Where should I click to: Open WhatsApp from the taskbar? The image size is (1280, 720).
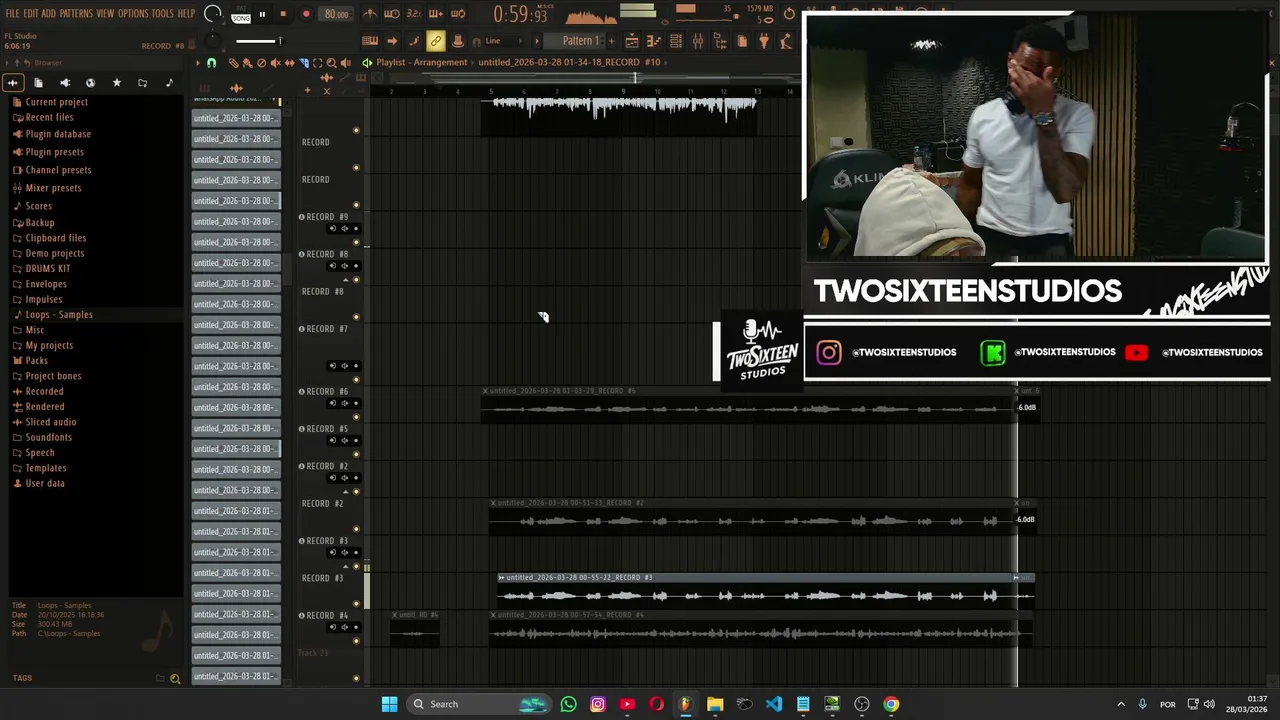(568, 704)
